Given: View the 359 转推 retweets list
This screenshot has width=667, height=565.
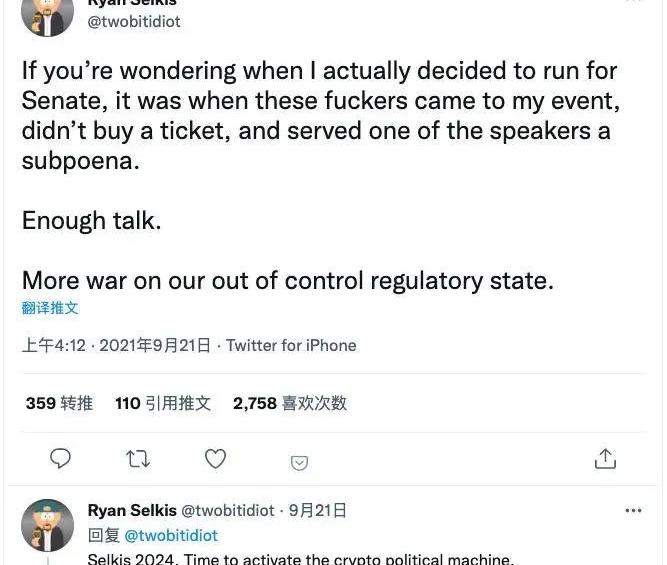Looking at the screenshot, I should tap(59, 403).
